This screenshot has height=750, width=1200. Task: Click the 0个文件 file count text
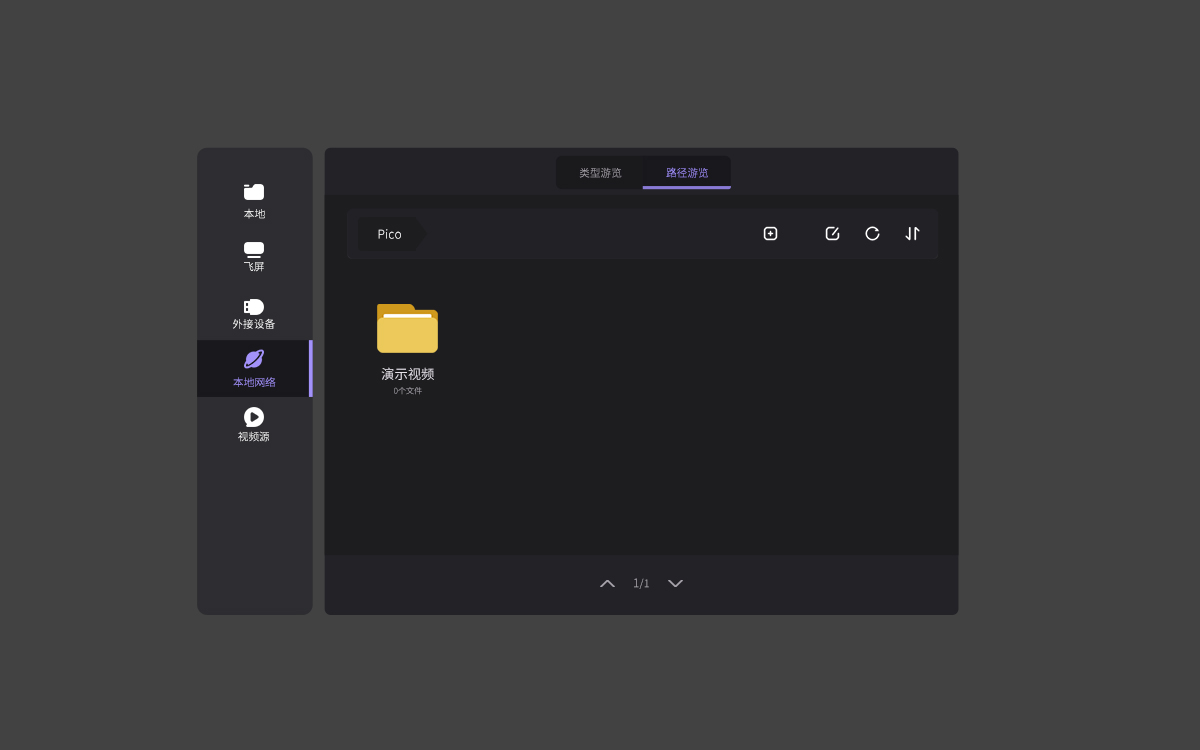coord(407,391)
